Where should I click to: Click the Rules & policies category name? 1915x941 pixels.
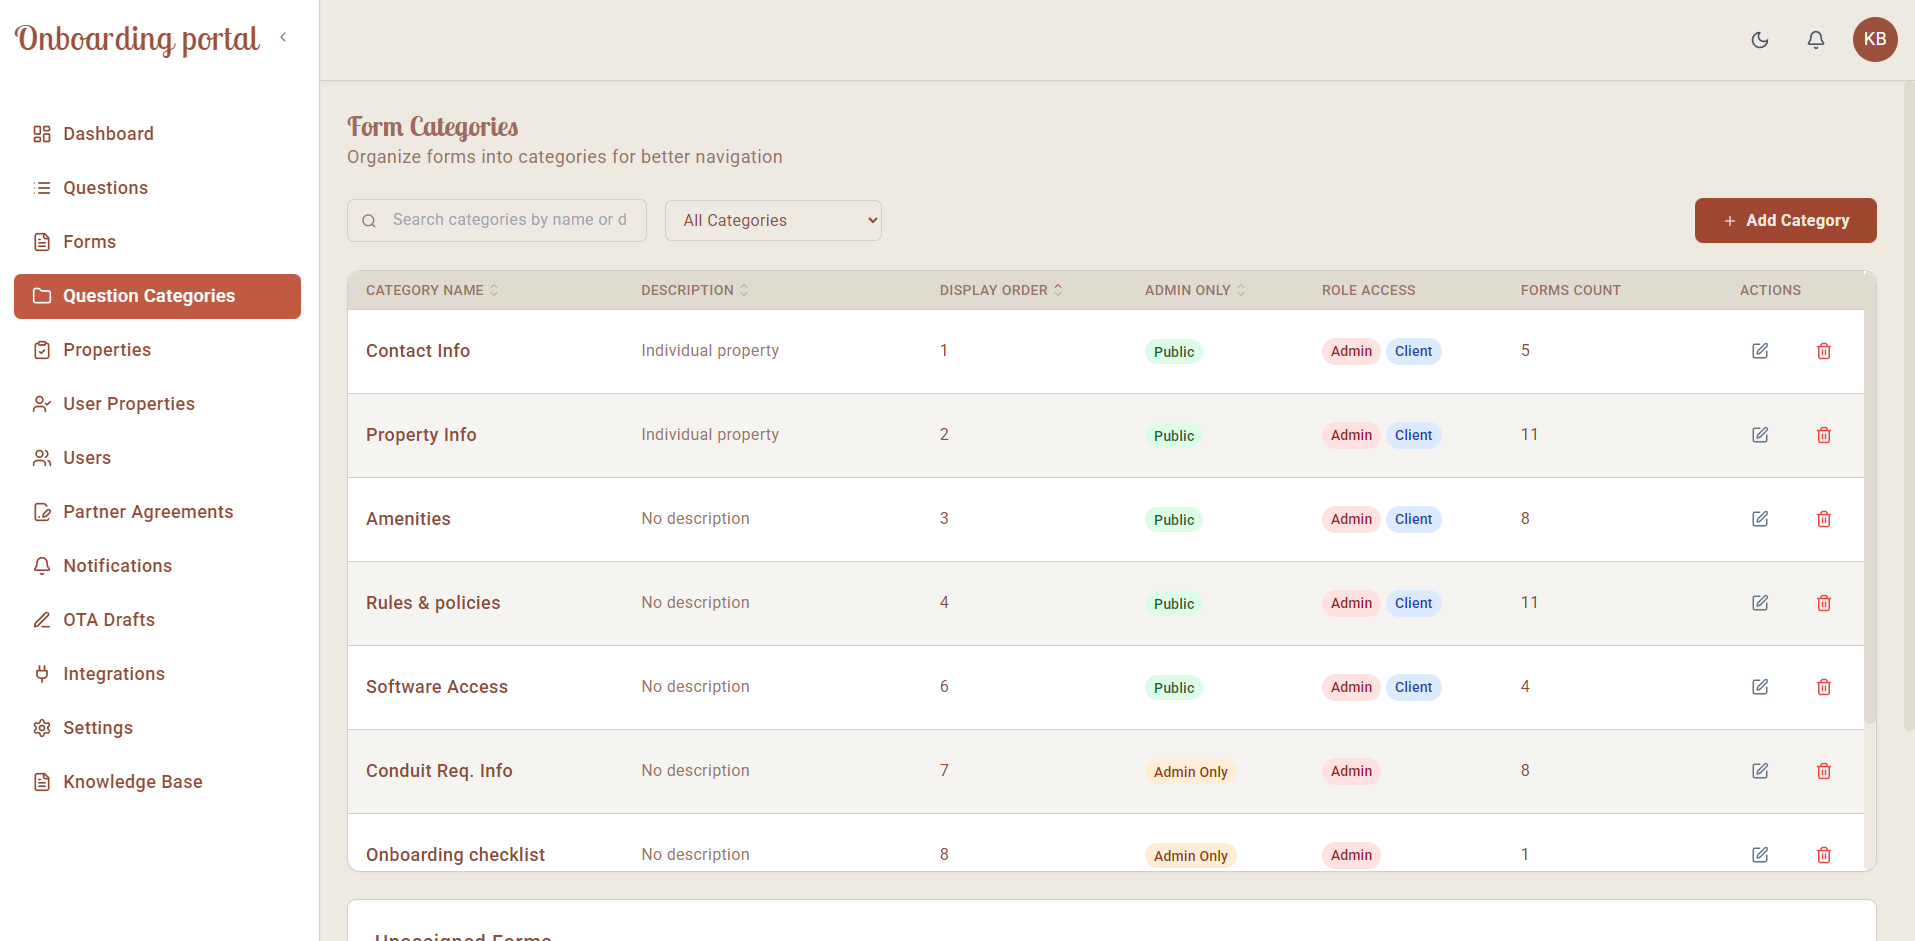pos(433,603)
